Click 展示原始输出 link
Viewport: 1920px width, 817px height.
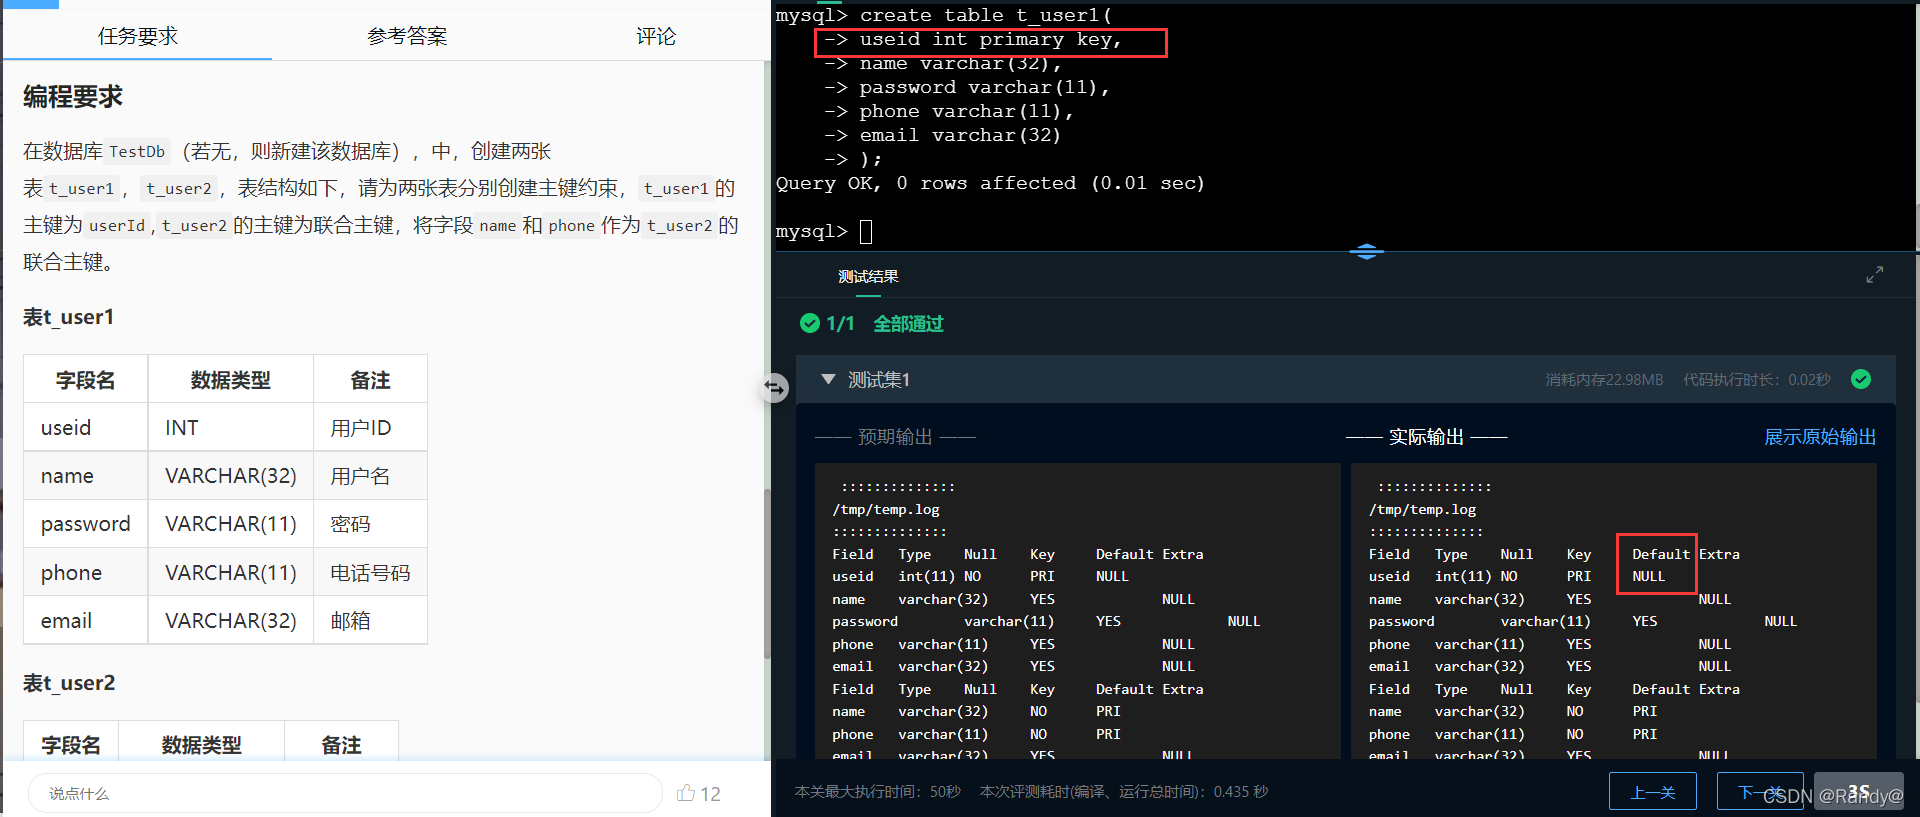pyautogui.click(x=1820, y=437)
